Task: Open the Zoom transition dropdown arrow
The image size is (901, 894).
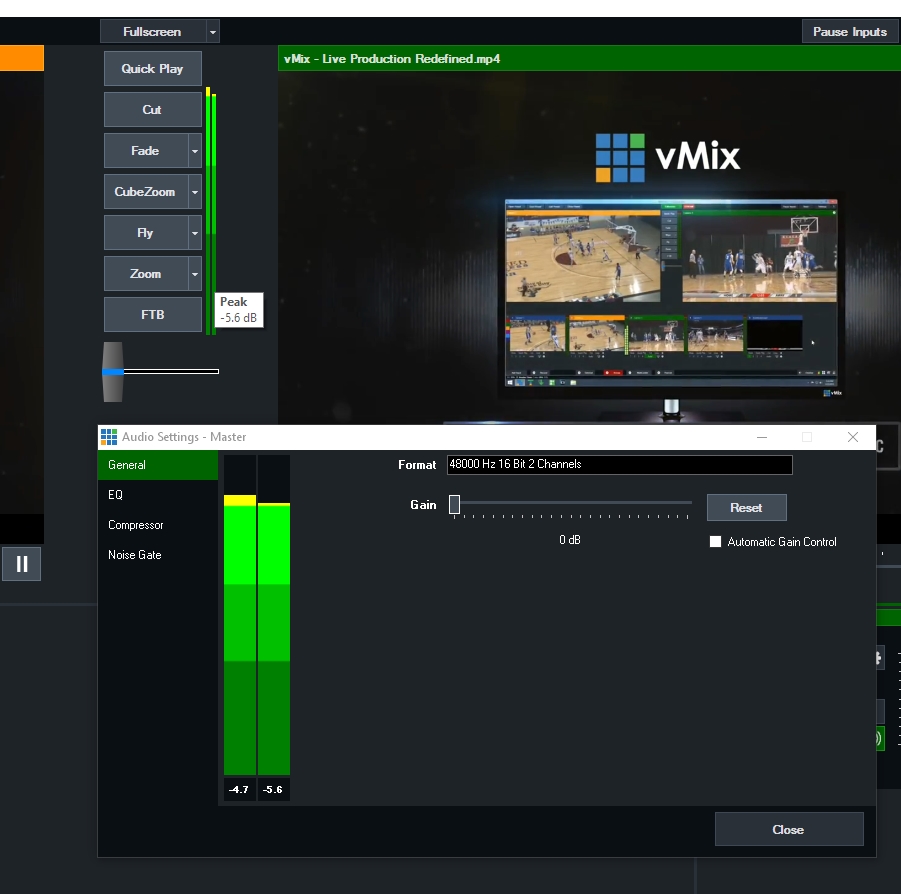Action: coord(195,273)
